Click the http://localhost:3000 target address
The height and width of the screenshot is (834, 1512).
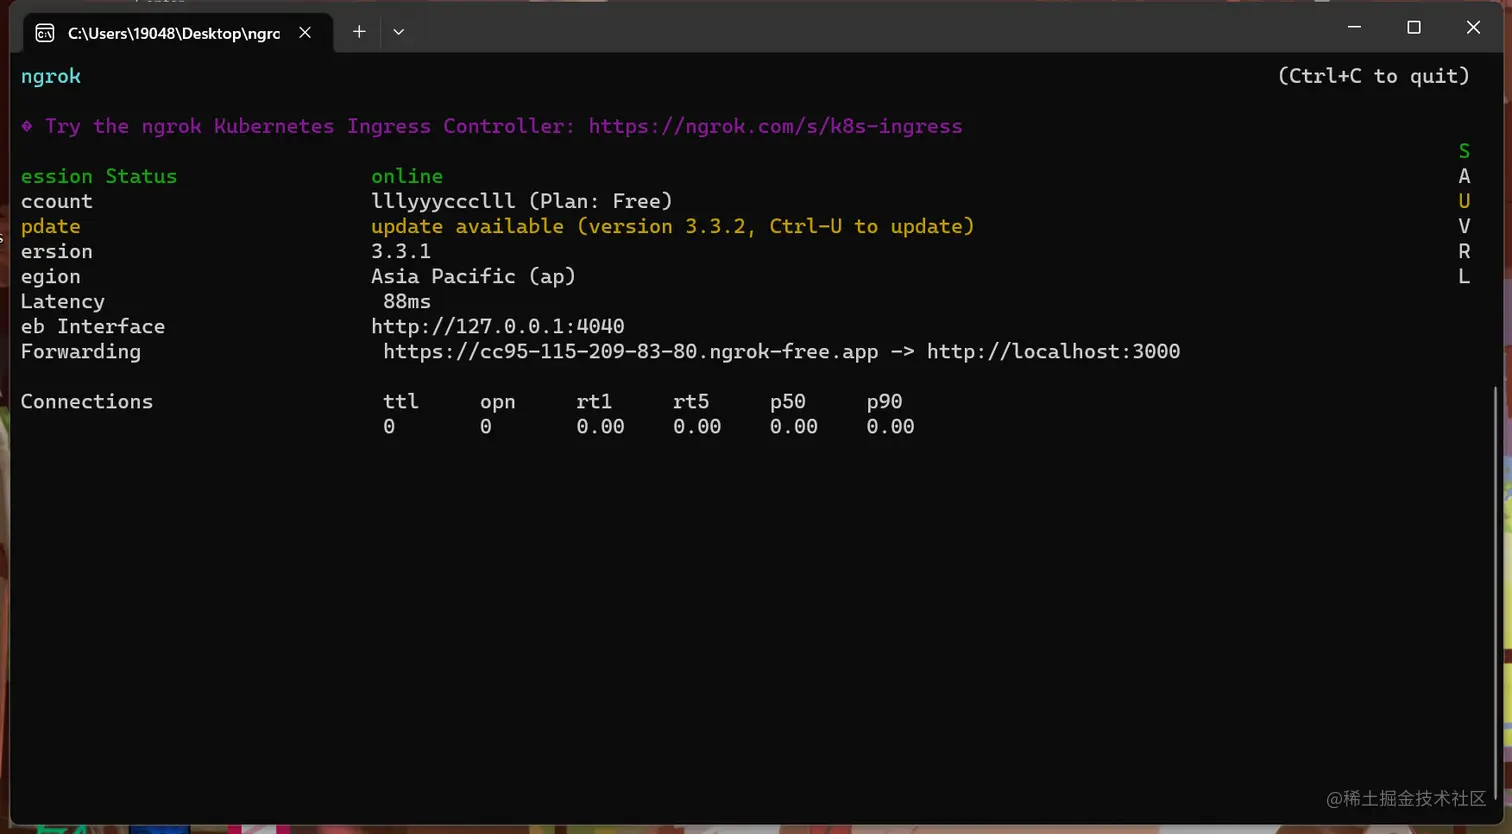[x=1053, y=351]
